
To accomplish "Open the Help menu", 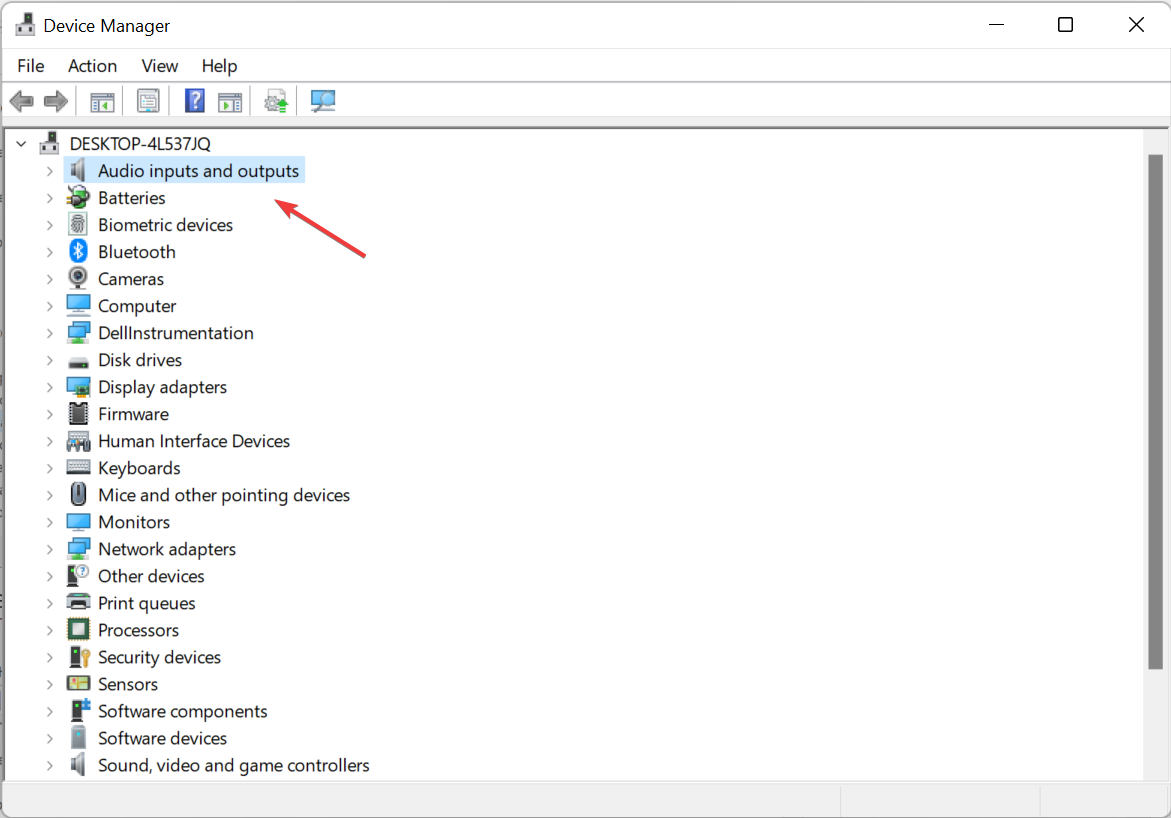I will pyautogui.click(x=220, y=66).
